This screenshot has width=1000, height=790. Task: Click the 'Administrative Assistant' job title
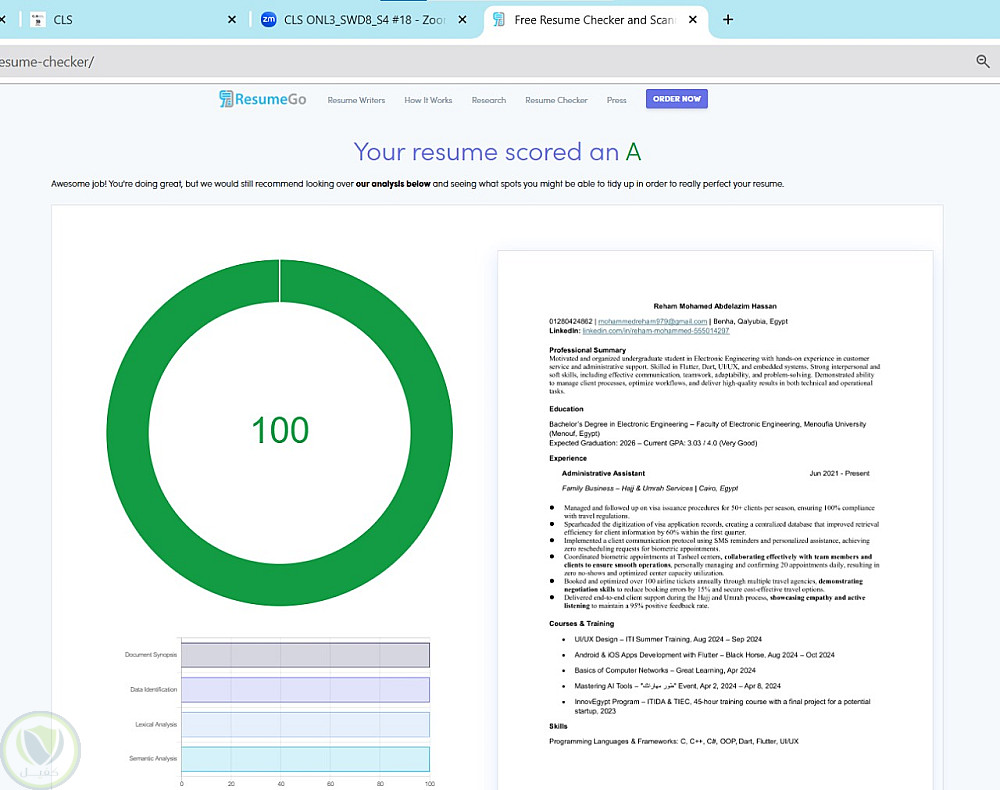coord(603,473)
